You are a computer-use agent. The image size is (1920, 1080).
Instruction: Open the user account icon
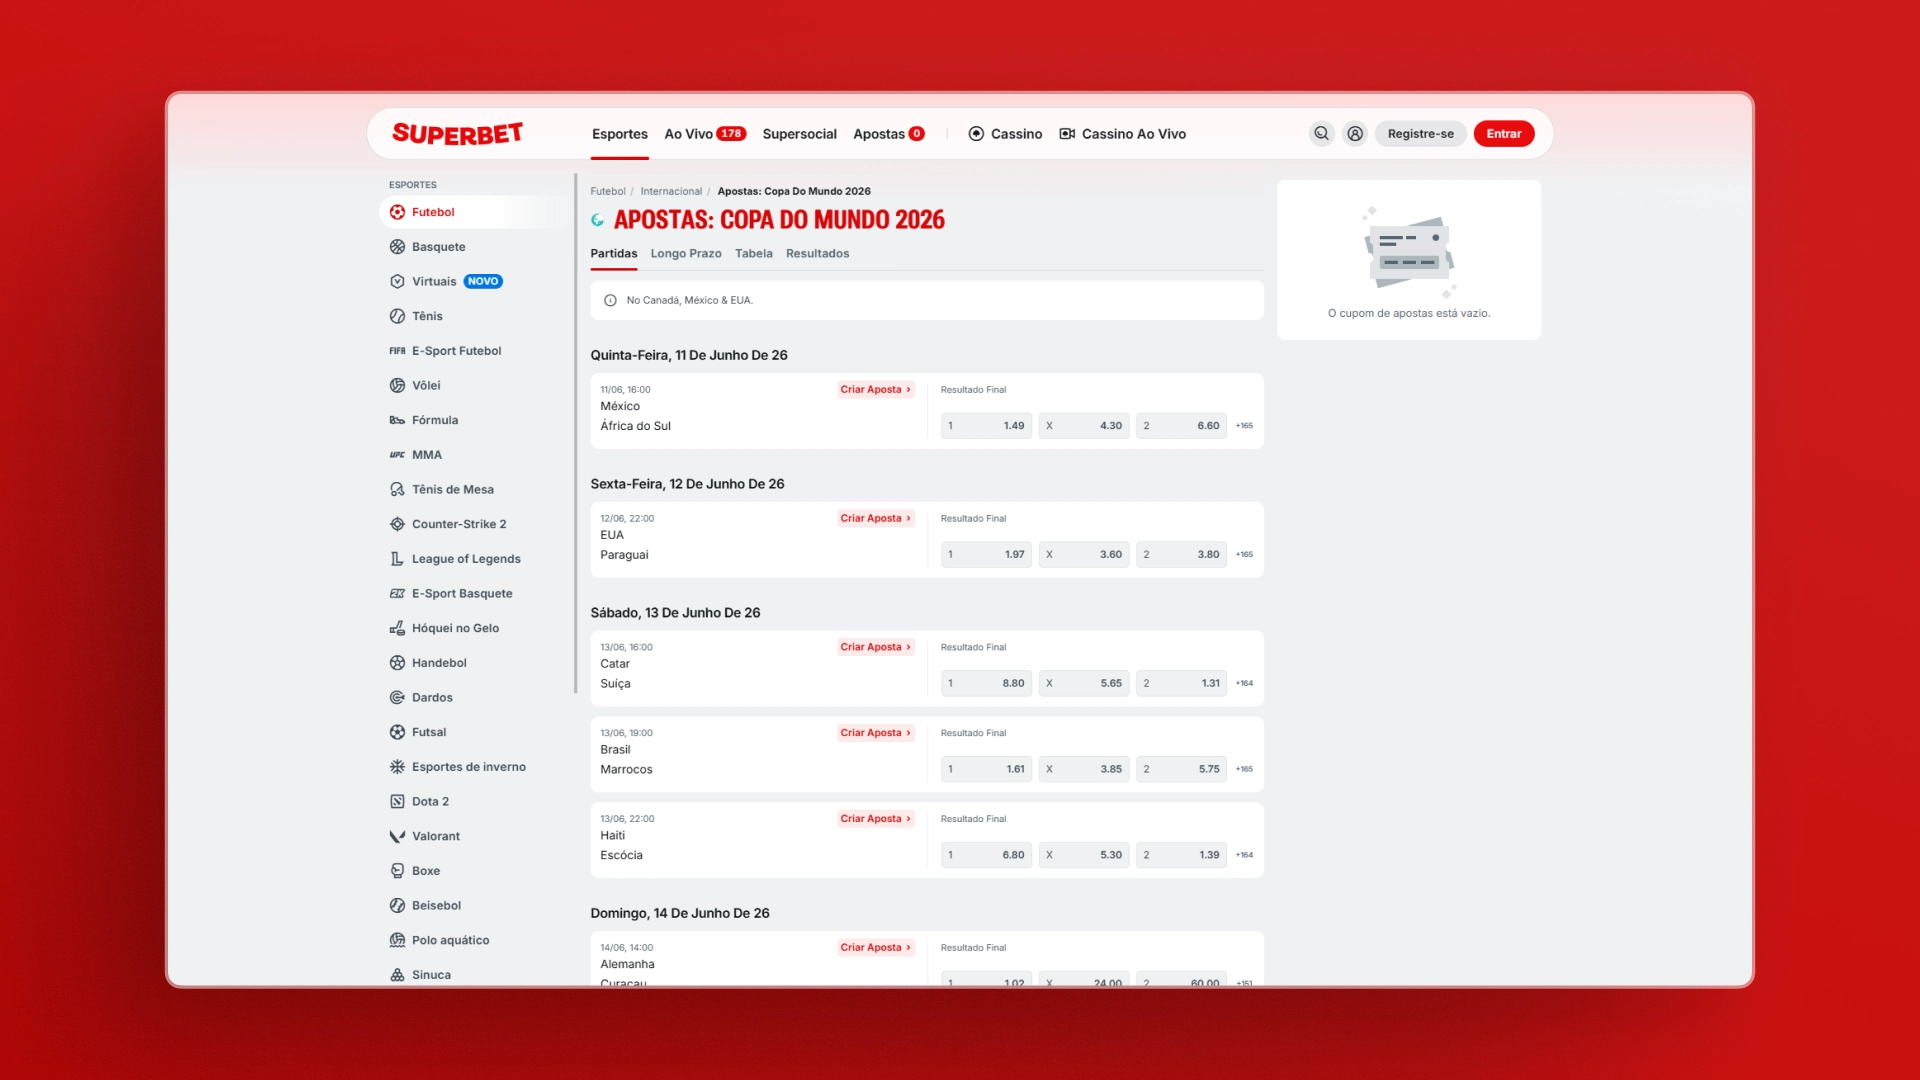(1355, 134)
